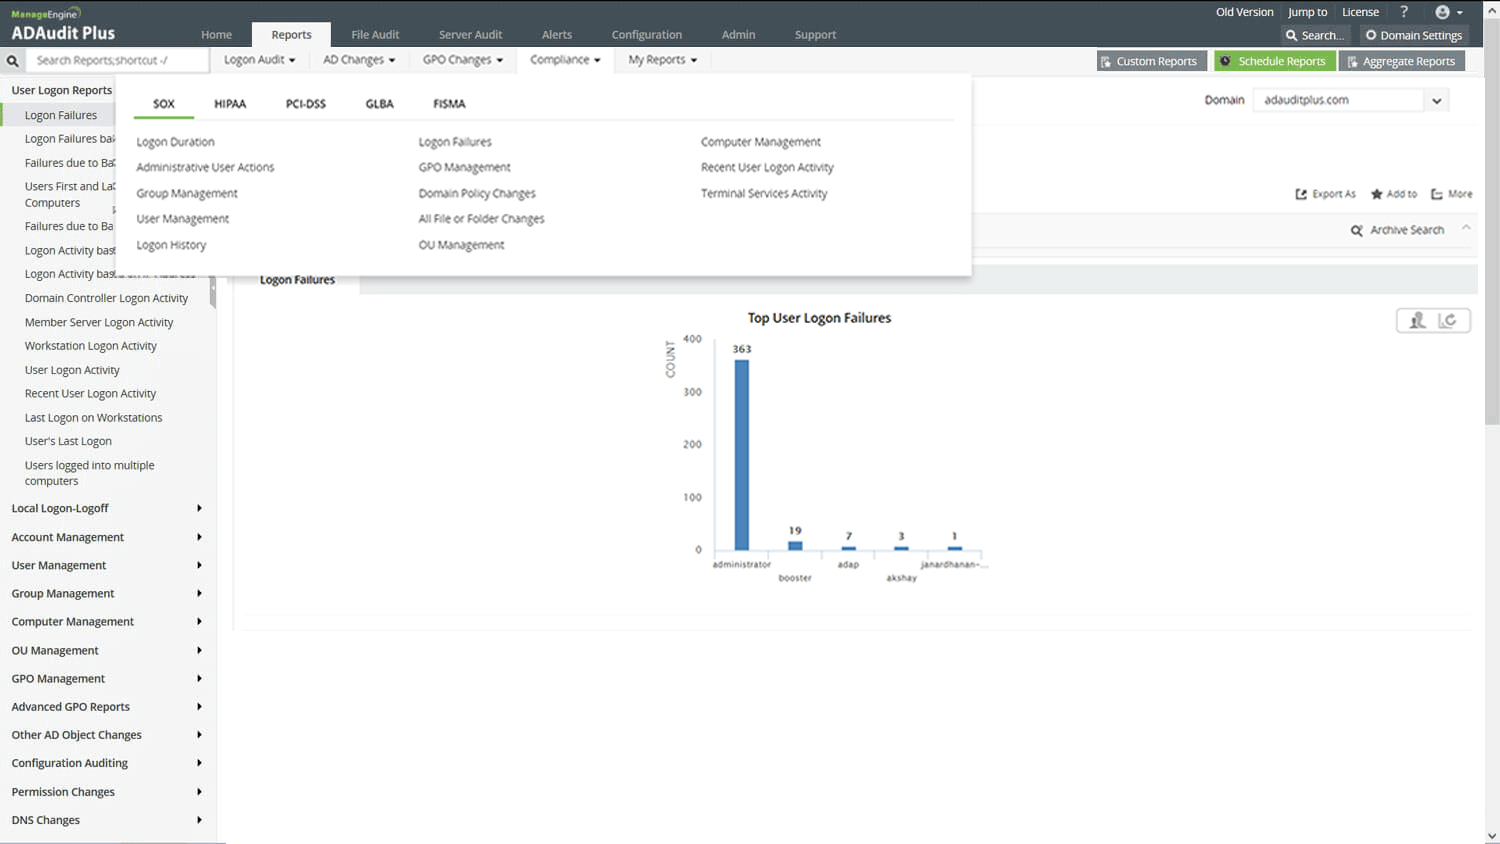1500x844 pixels.
Task: Open the Alerts tab
Action: pos(557,34)
